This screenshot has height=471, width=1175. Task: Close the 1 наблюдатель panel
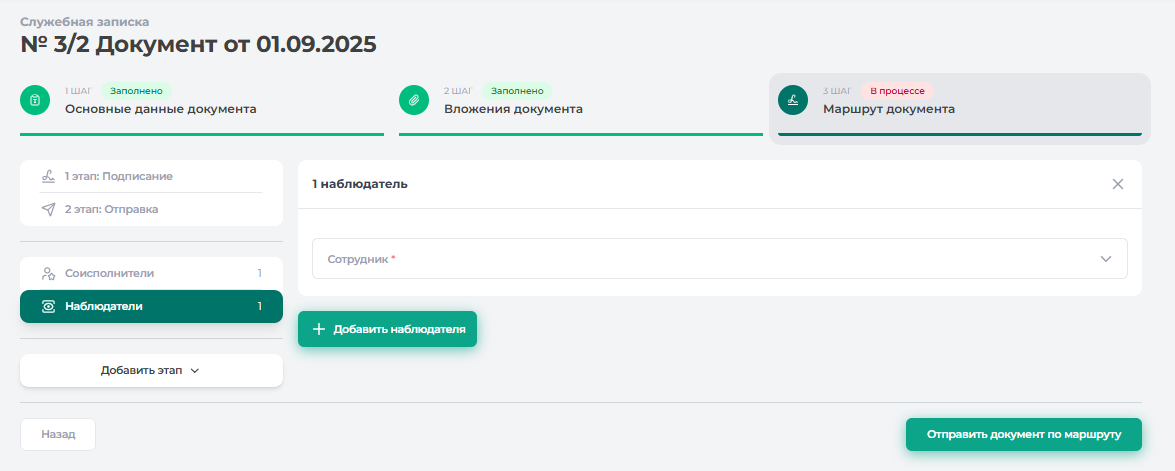coord(1118,184)
